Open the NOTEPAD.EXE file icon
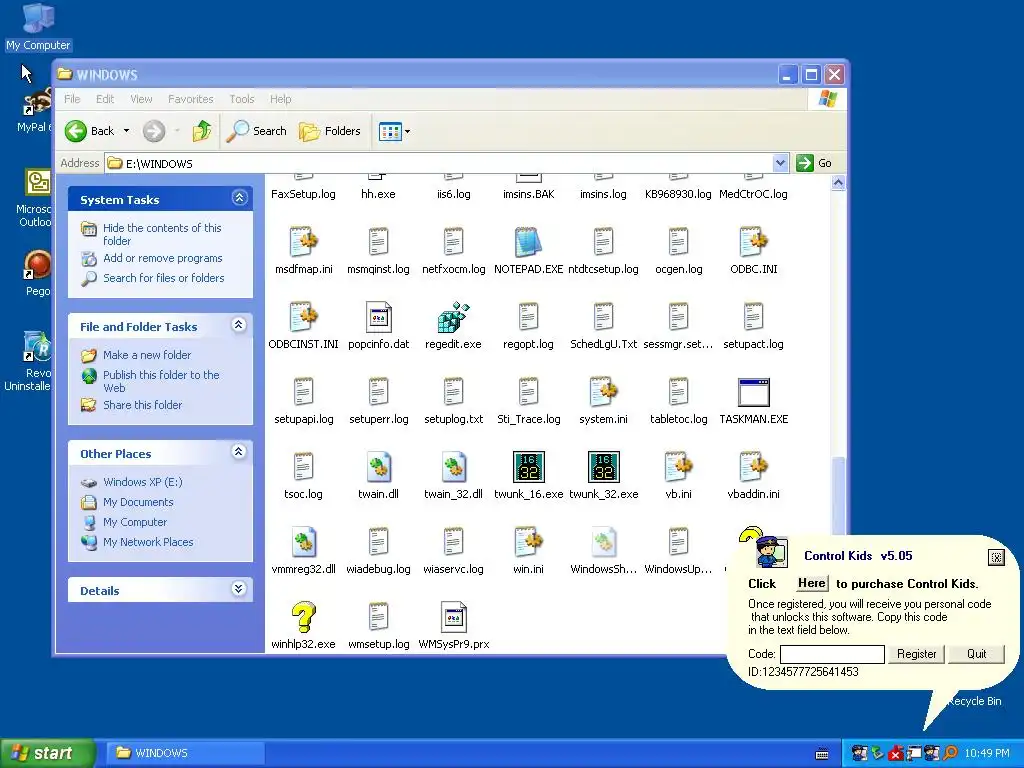The width and height of the screenshot is (1024, 768). [528, 242]
